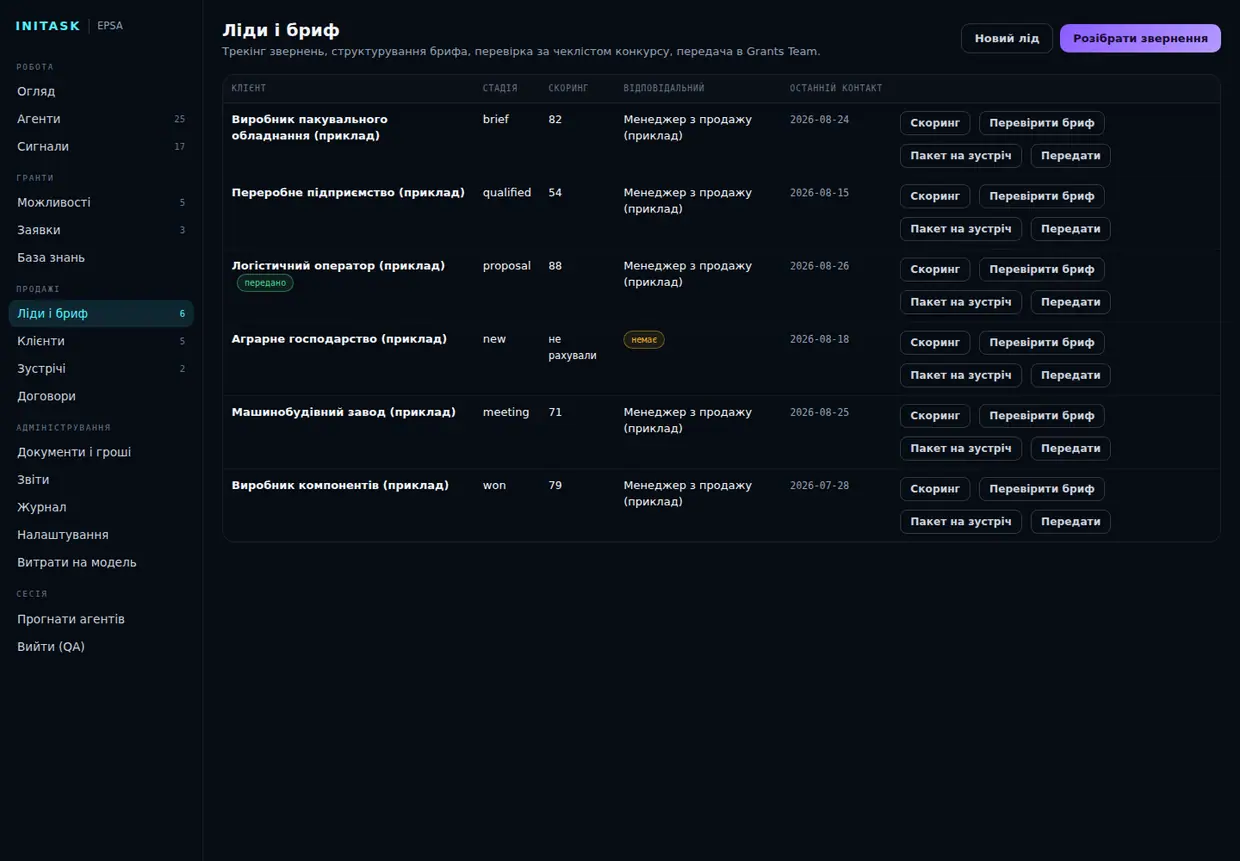The width and height of the screenshot is (1240, 861).
Task: Click the score value 88
Action: pos(555,266)
